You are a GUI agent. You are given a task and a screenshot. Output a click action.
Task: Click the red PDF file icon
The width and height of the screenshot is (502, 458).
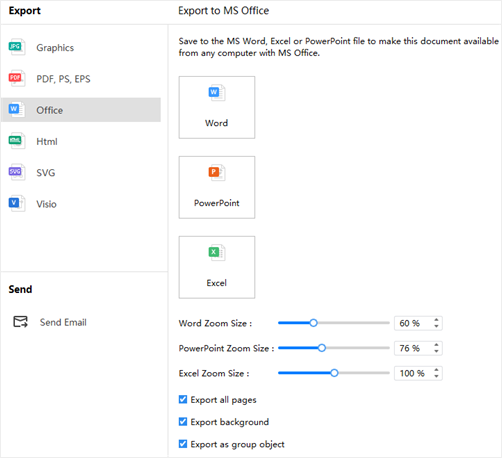(16, 78)
